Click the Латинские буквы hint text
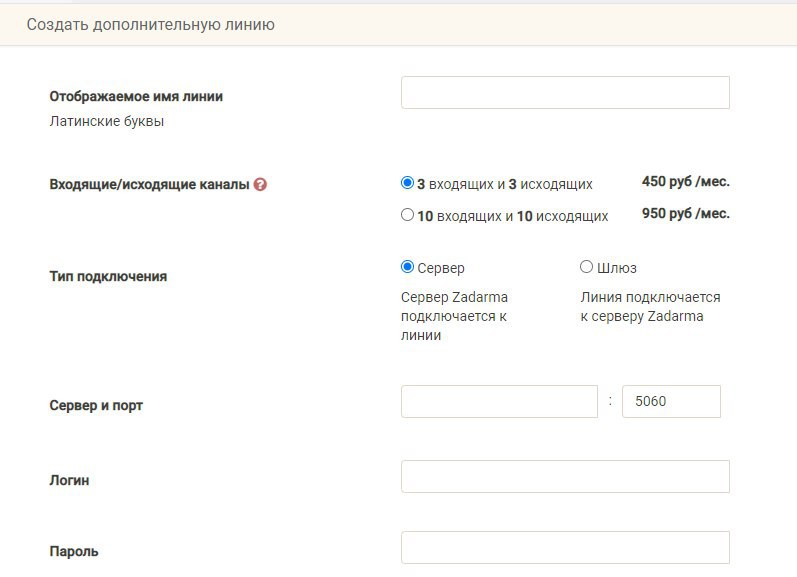 (x=107, y=122)
